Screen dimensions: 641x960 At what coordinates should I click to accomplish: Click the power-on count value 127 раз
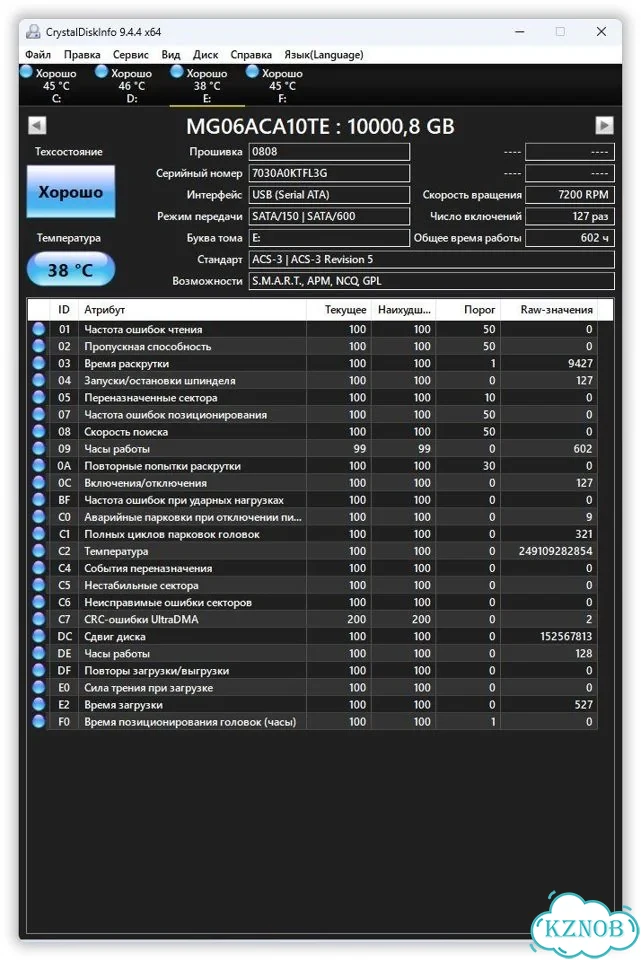point(569,216)
